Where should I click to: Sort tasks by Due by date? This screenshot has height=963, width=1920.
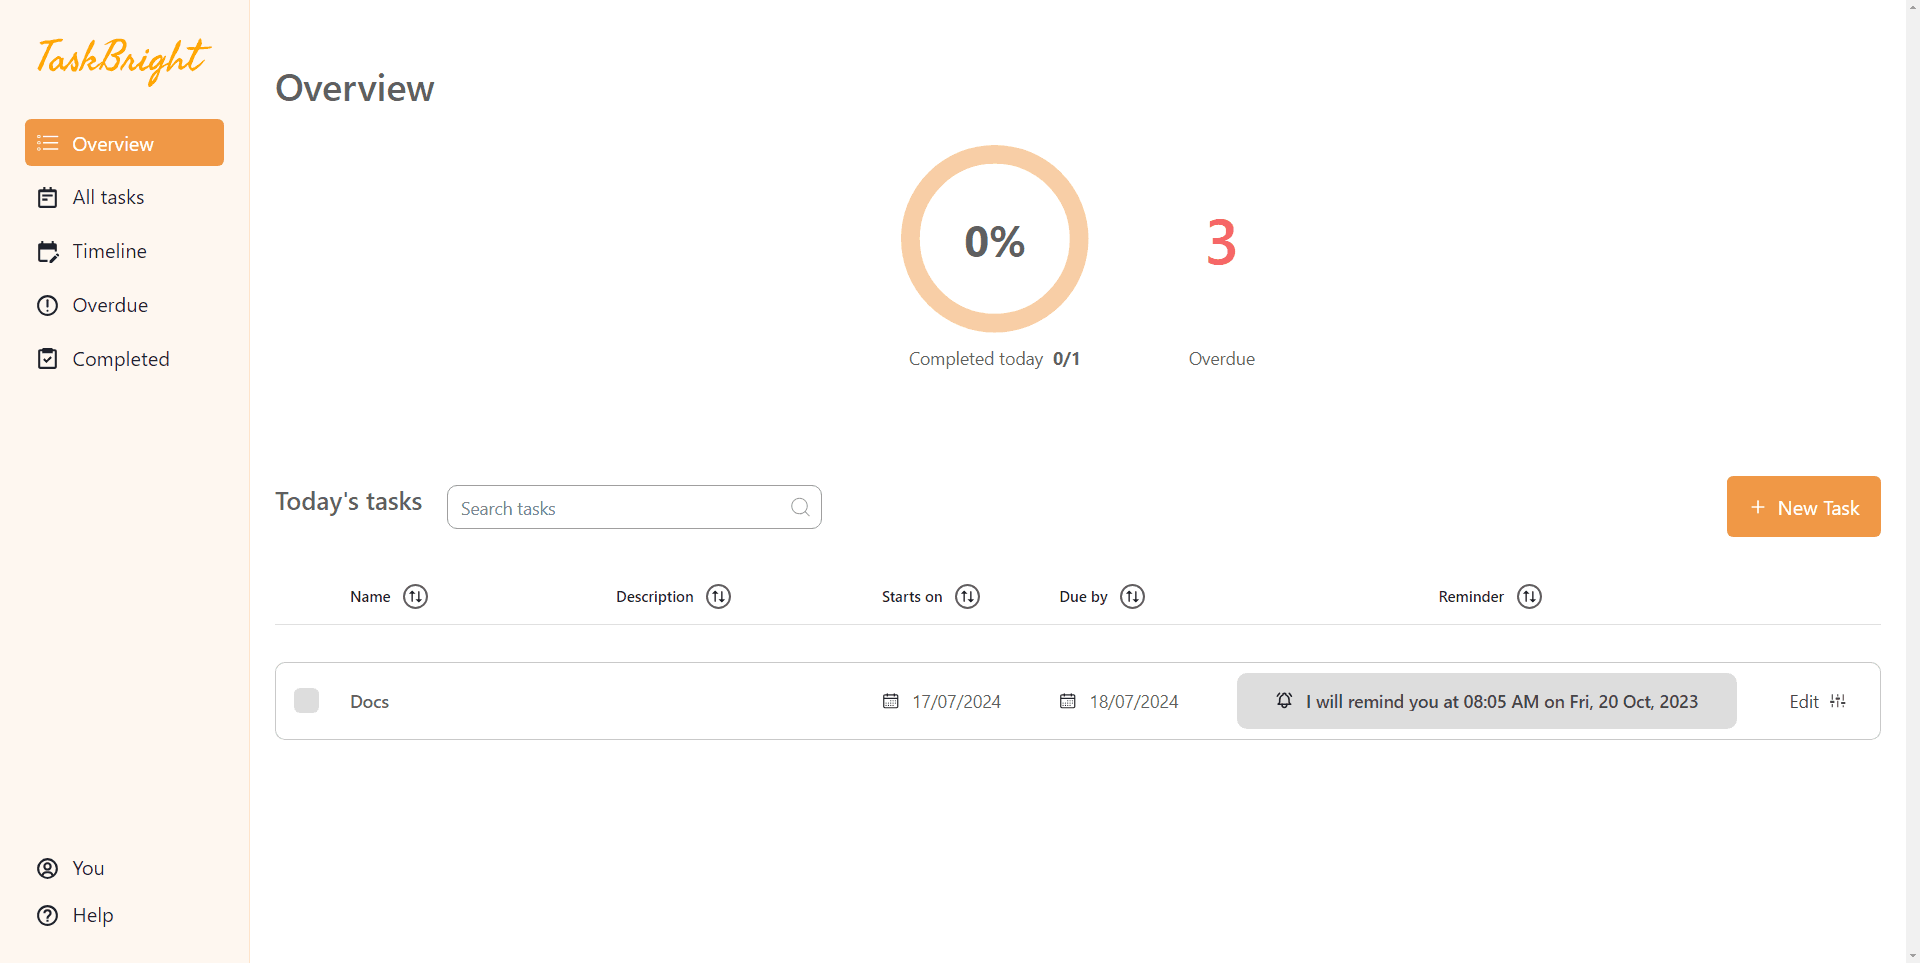tap(1132, 597)
